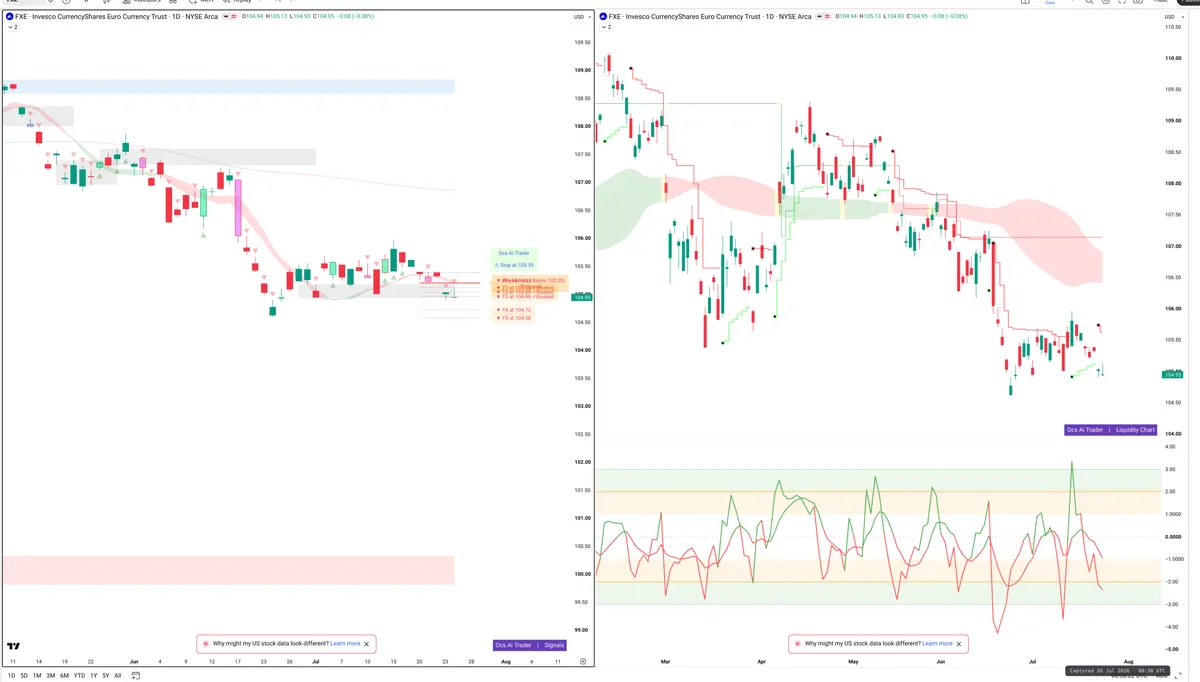Click the 'T5 at 104.08' target label
Image resolution: width=1200 pixels, height=682 pixels.
point(514,317)
